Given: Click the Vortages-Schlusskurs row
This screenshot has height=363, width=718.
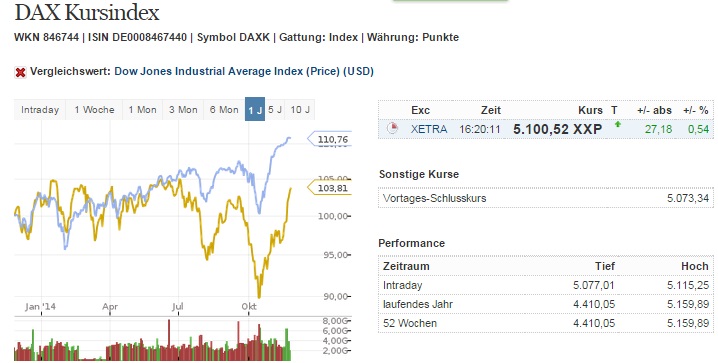Looking at the screenshot, I should (x=546, y=198).
